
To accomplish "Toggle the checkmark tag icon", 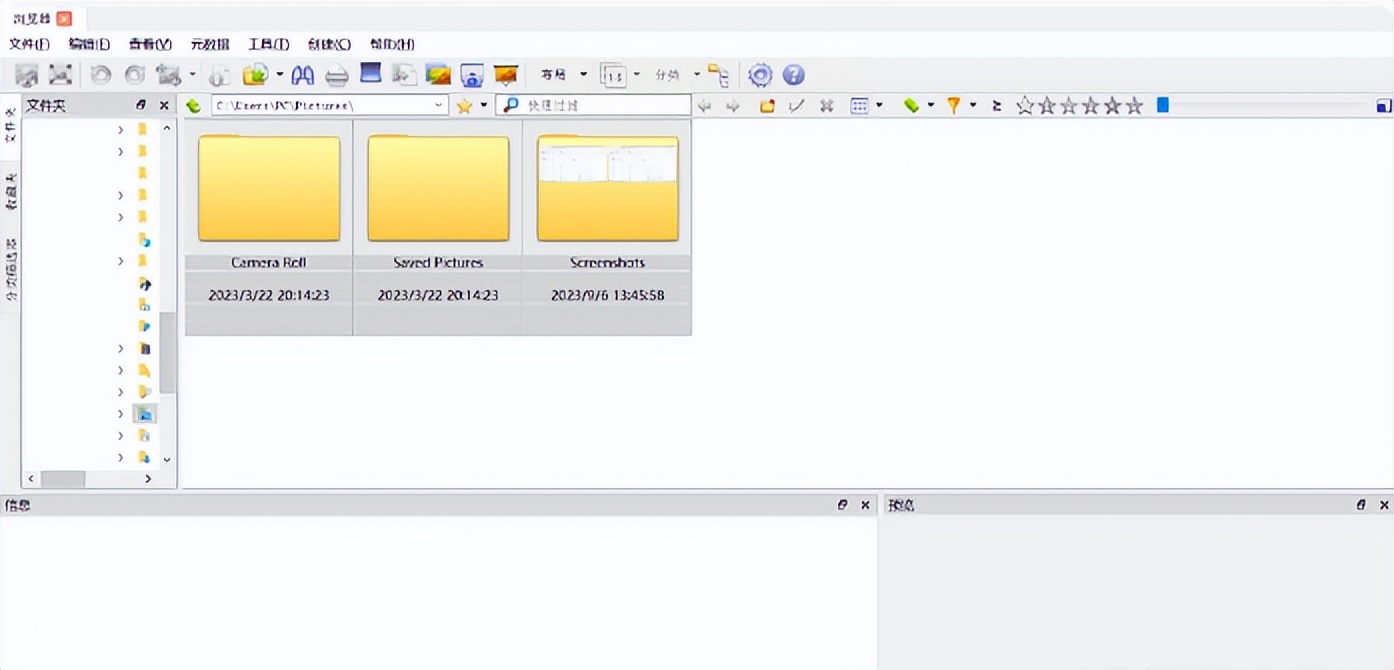I will 796,105.
